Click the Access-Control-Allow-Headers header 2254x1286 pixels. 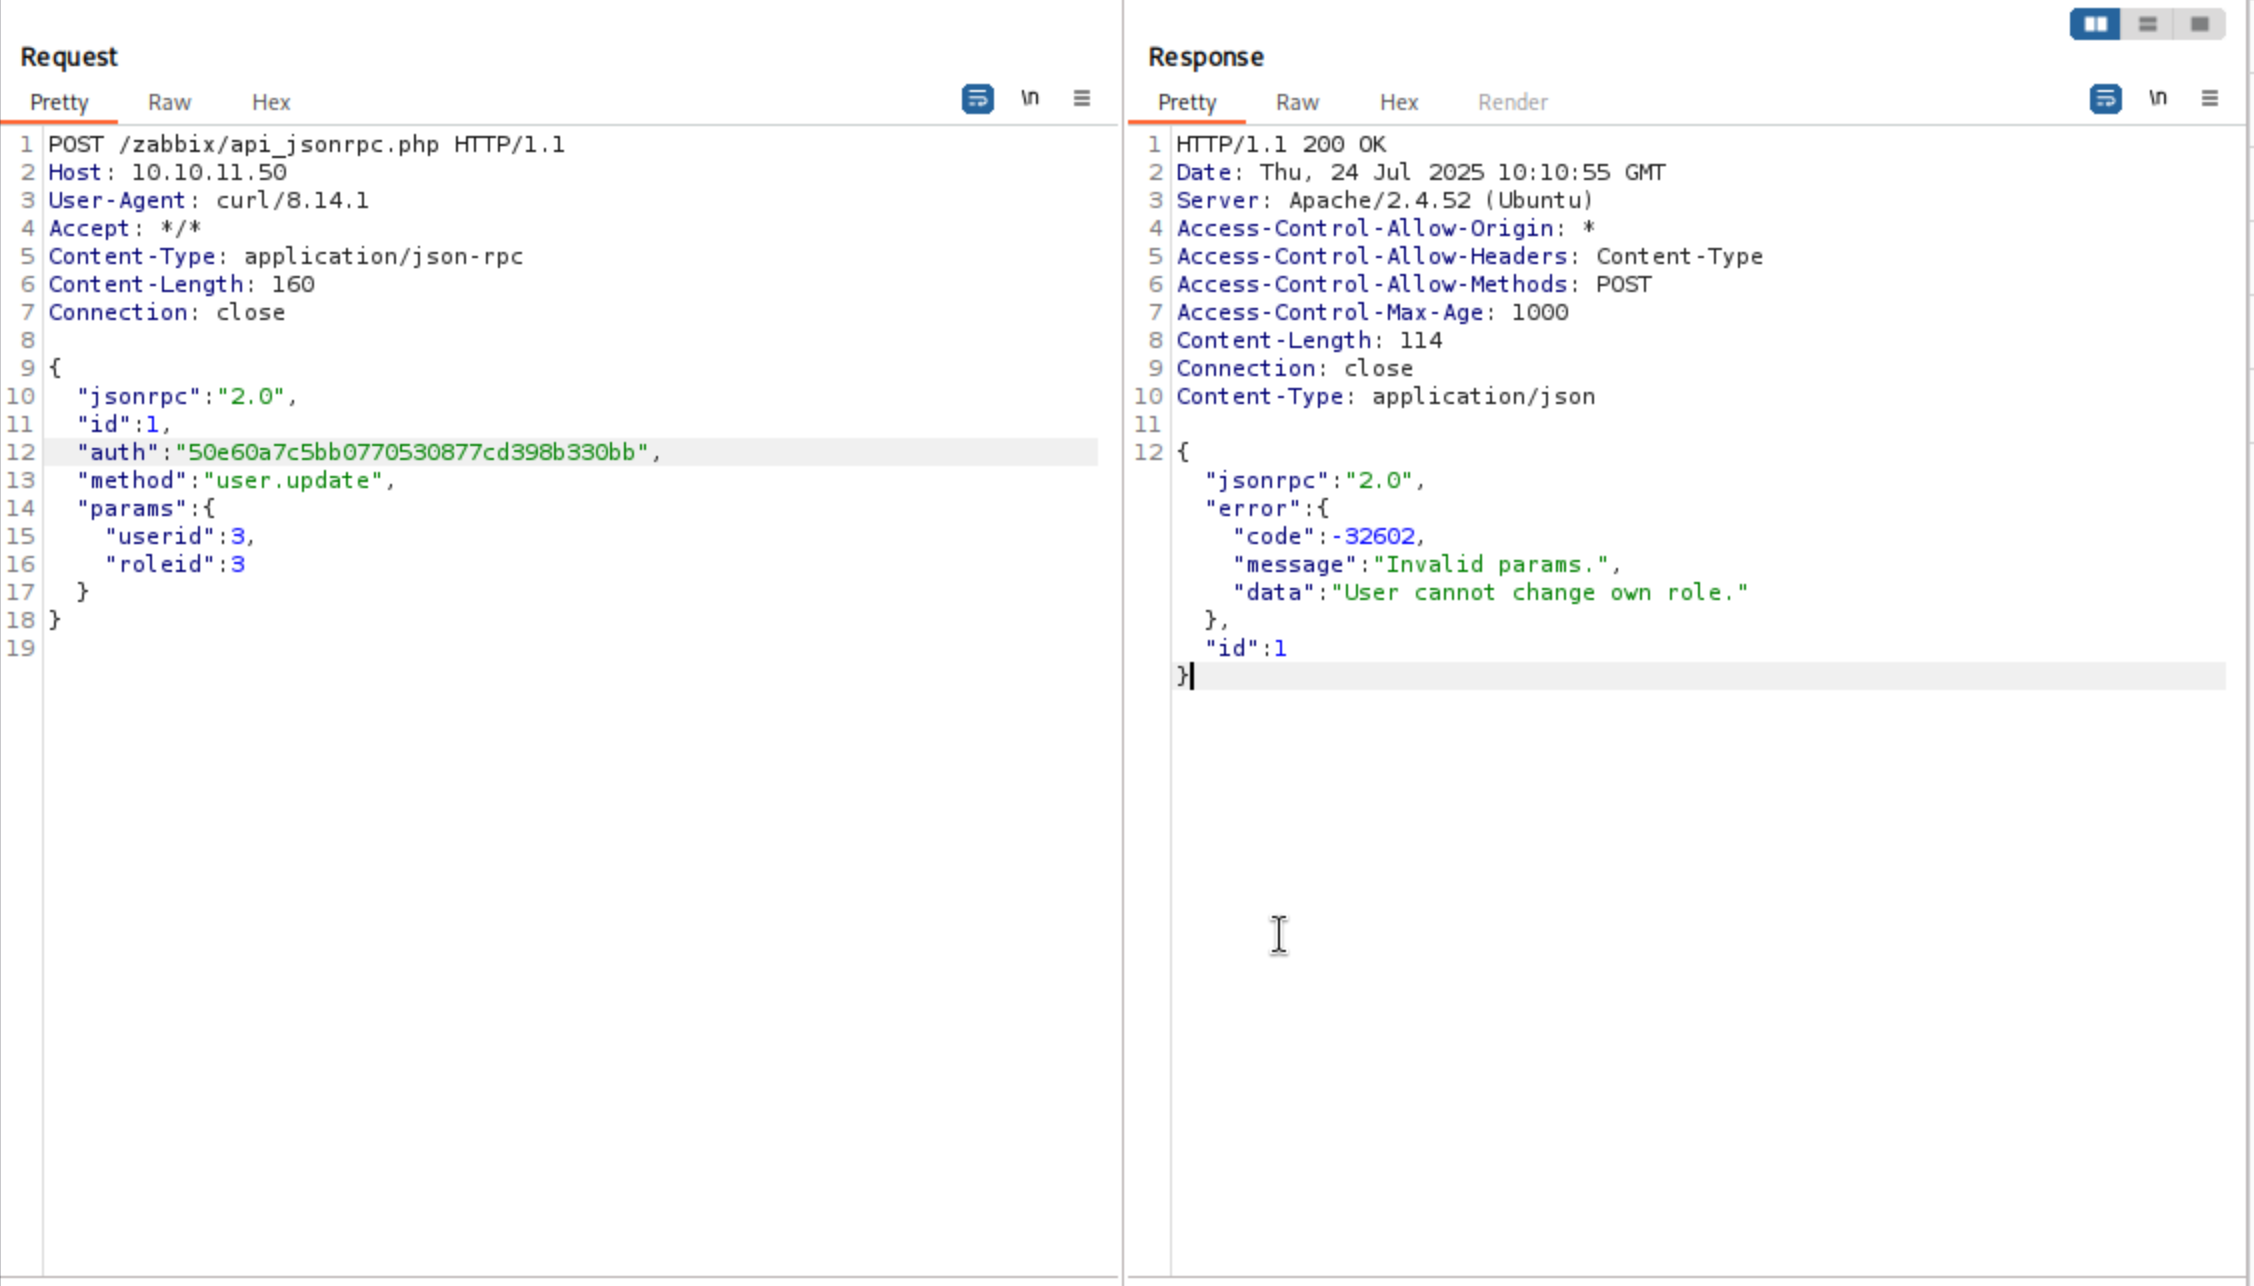coord(1469,256)
